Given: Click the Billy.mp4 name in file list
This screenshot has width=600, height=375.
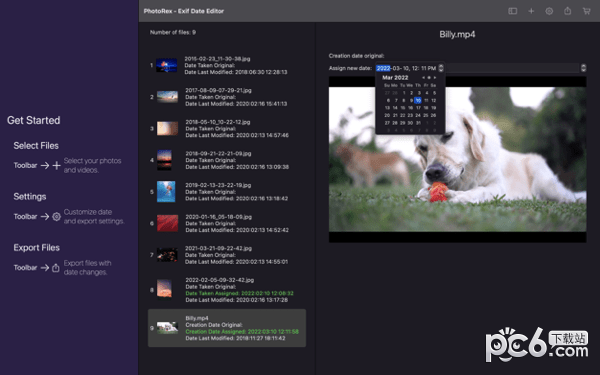Looking at the screenshot, I should coord(197,318).
